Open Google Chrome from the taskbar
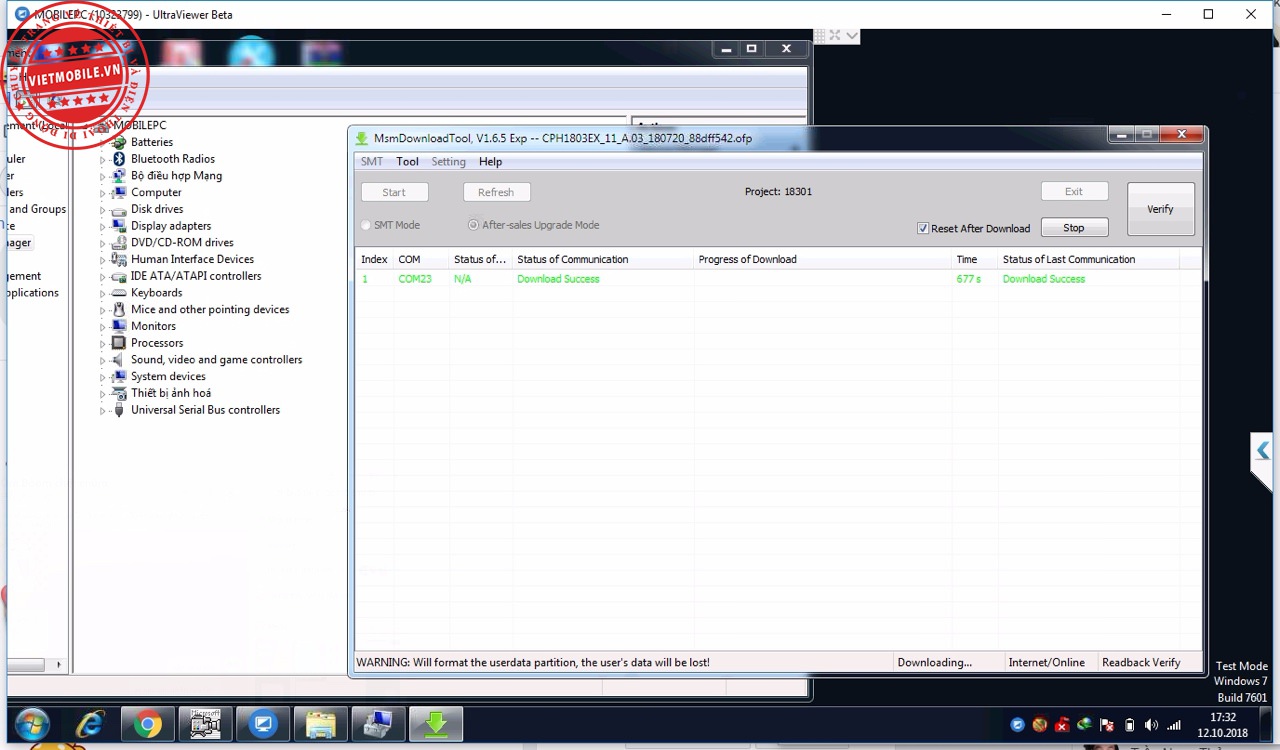1280x750 pixels. coord(148,724)
